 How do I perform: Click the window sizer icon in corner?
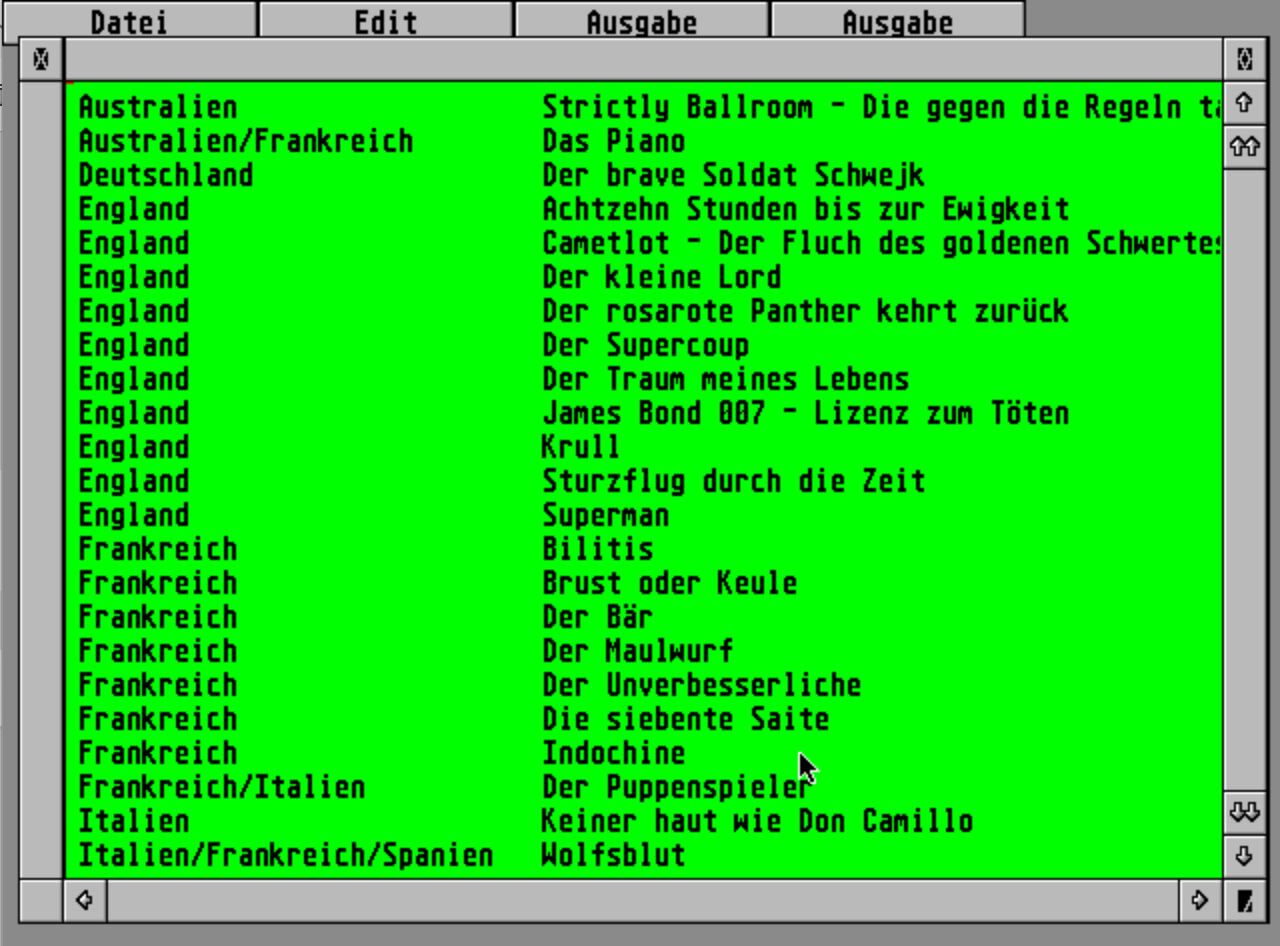[x=1245, y=900]
